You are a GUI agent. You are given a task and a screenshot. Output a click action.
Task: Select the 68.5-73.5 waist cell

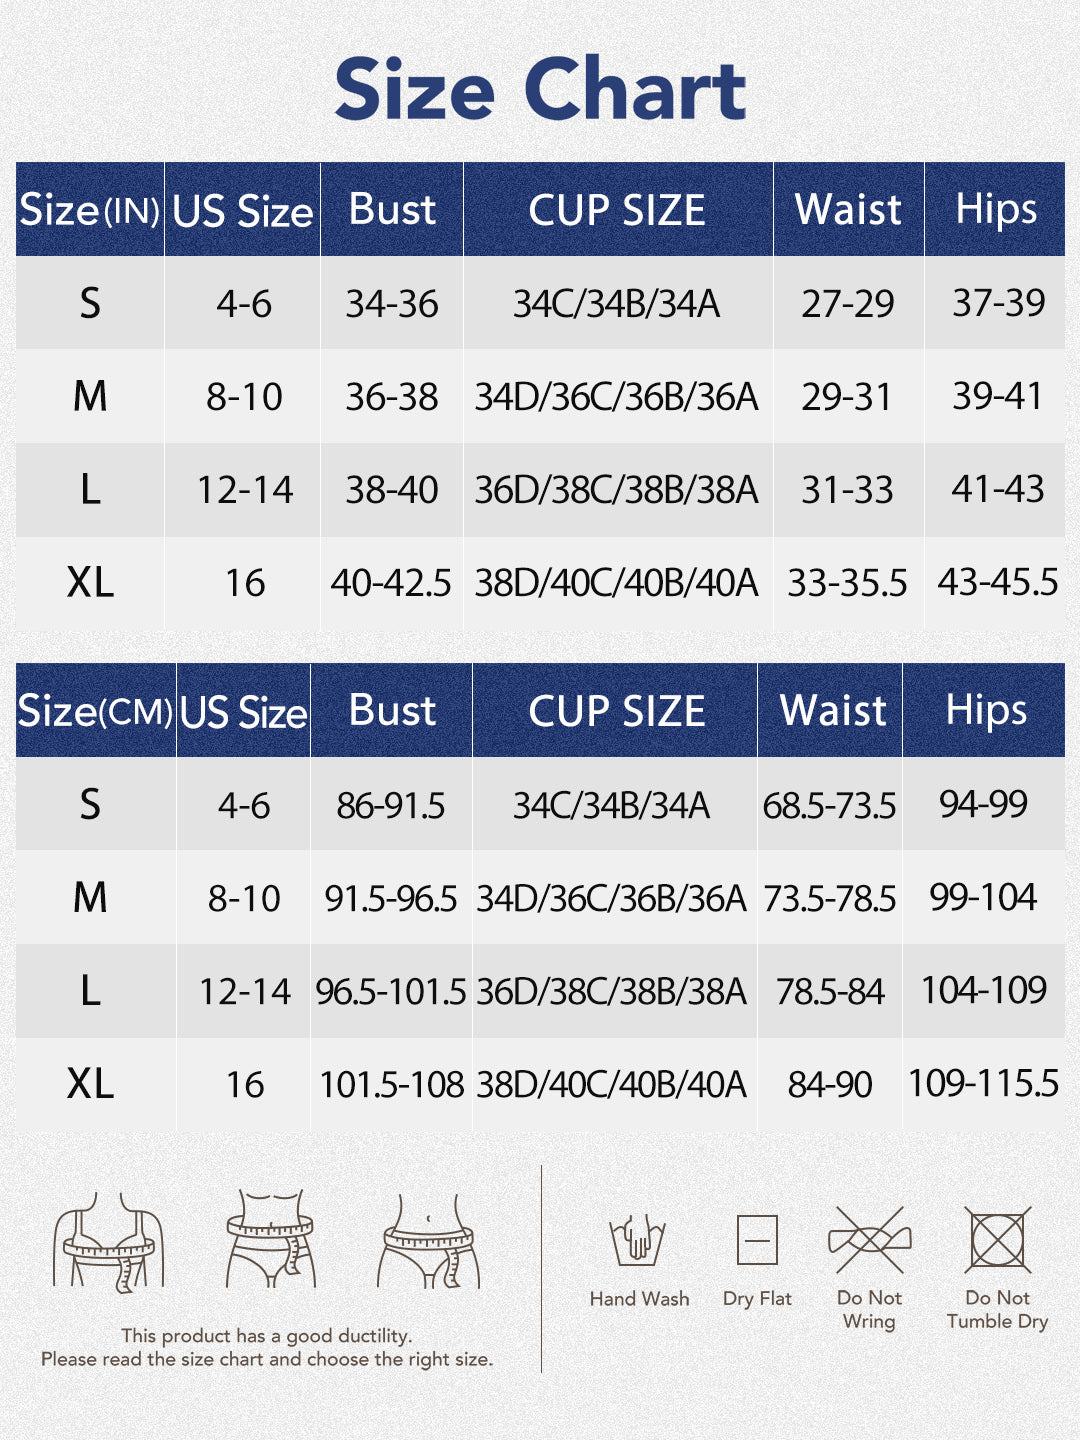coord(829,805)
